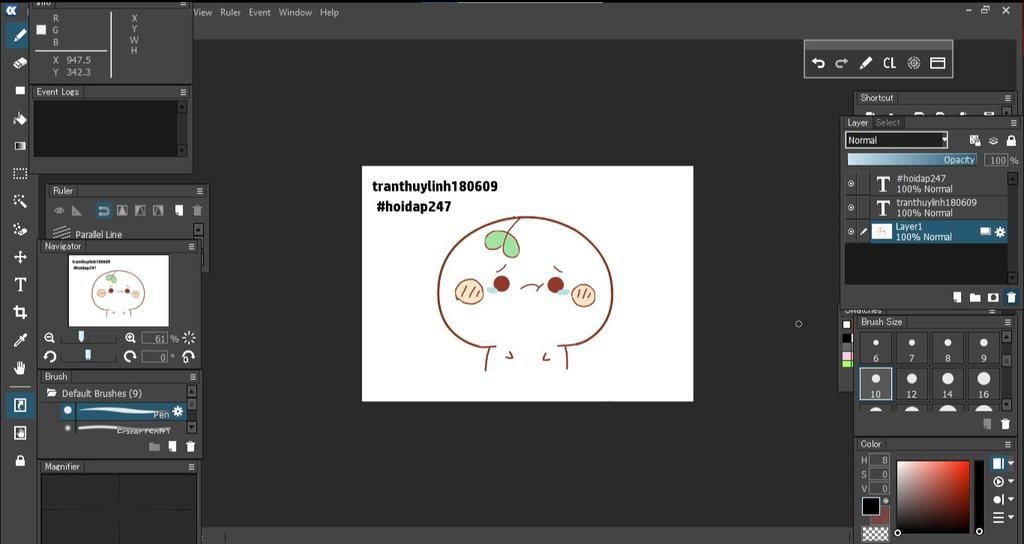
Task: Open the Event menu
Action: (x=259, y=12)
